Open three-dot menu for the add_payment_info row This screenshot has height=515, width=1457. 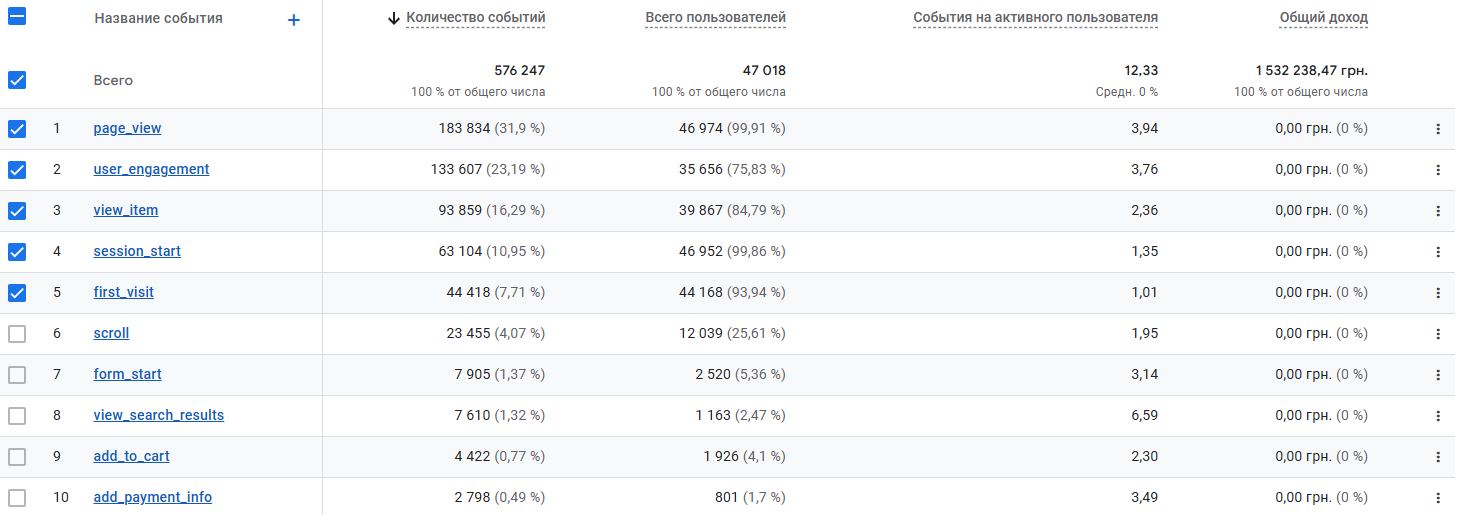1438,498
